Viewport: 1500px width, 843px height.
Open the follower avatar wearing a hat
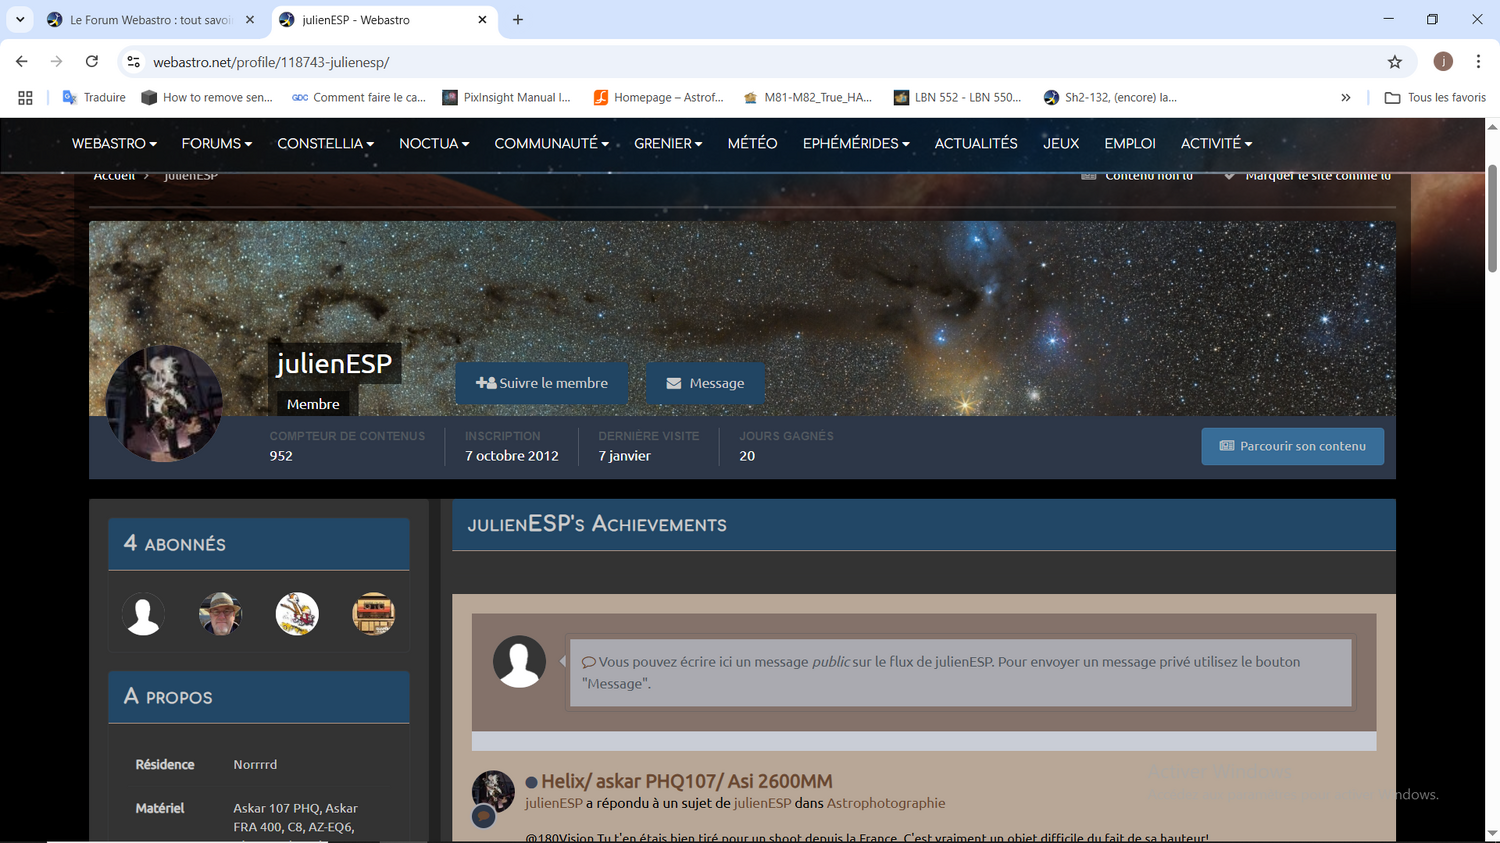pos(220,613)
